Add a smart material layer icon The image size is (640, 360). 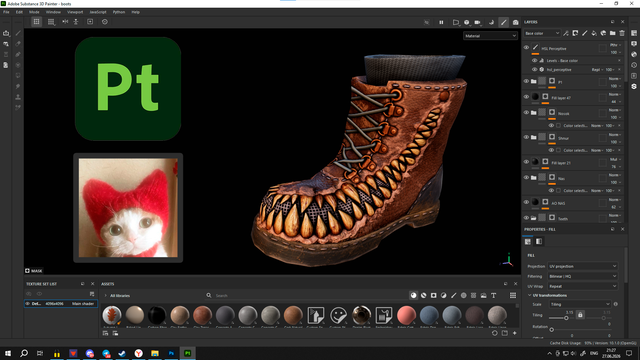click(603, 33)
